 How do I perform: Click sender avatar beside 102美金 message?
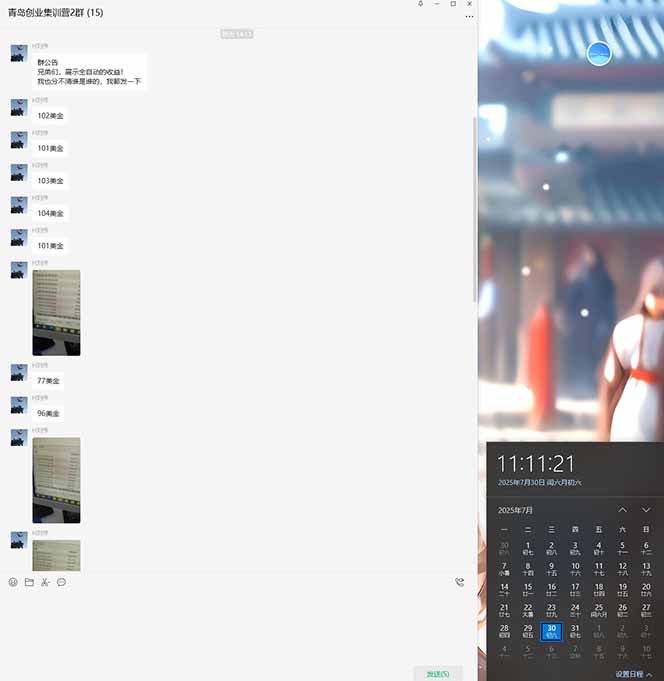click(x=18, y=107)
